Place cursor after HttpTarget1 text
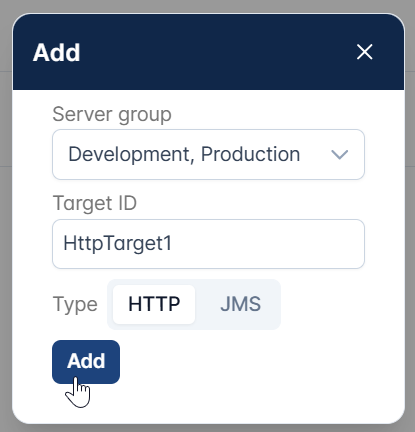 (x=172, y=243)
